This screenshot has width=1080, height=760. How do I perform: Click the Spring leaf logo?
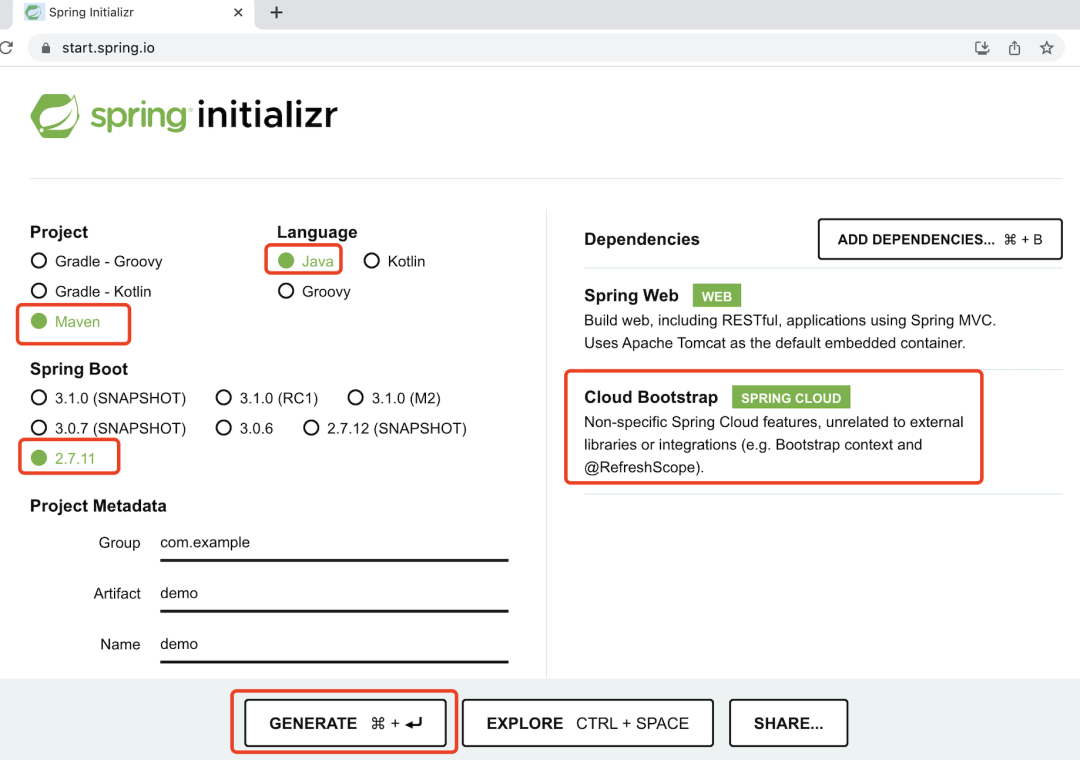tap(54, 116)
